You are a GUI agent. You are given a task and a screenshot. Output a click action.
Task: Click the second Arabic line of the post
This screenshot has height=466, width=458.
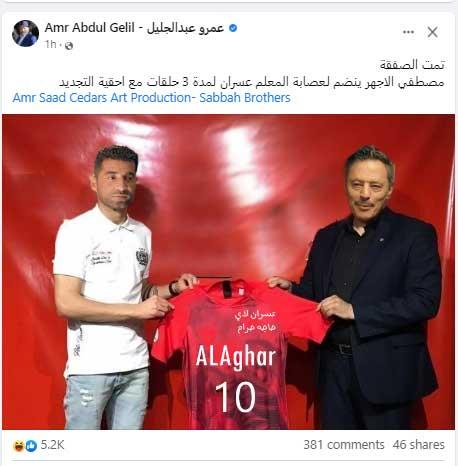[x=252, y=82]
